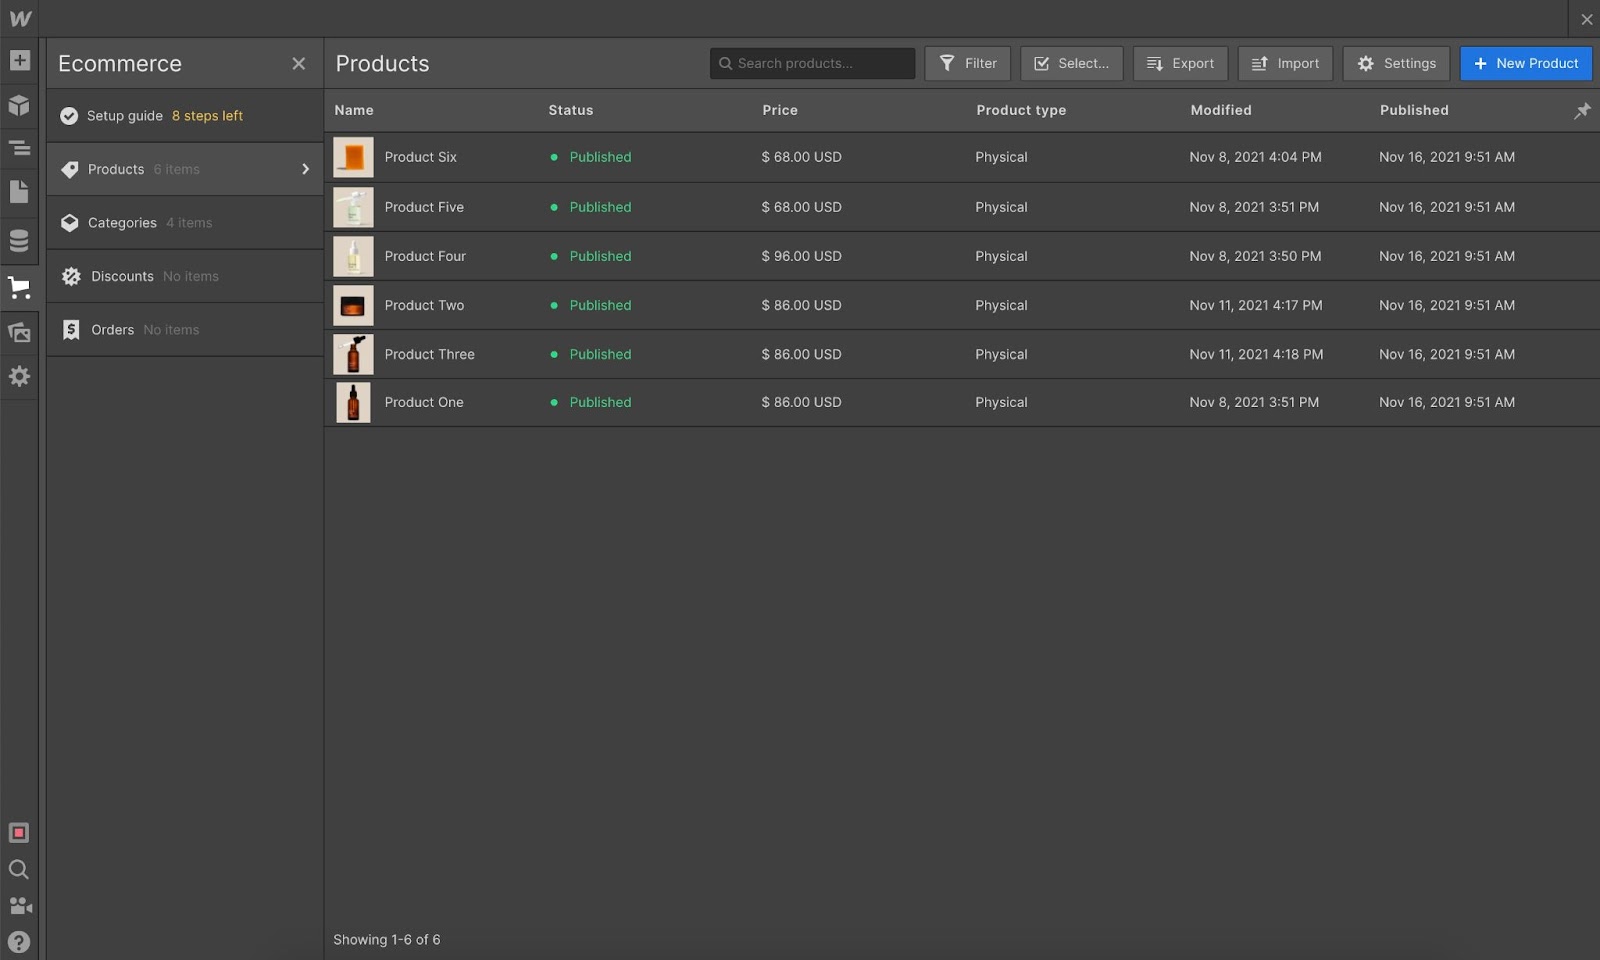Open the site Settings gear in sidebar
Screen dimensions: 1600x960
pos(19,377)
